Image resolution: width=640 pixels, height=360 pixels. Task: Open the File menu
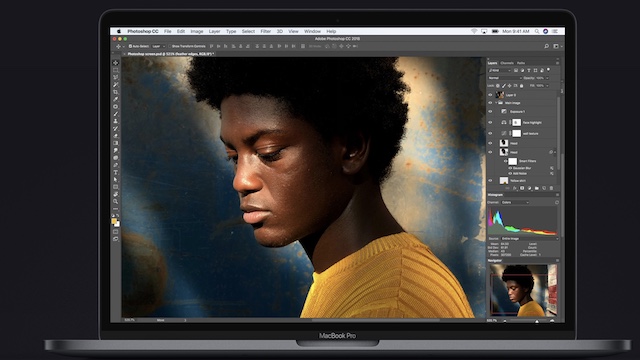point(168,31)
